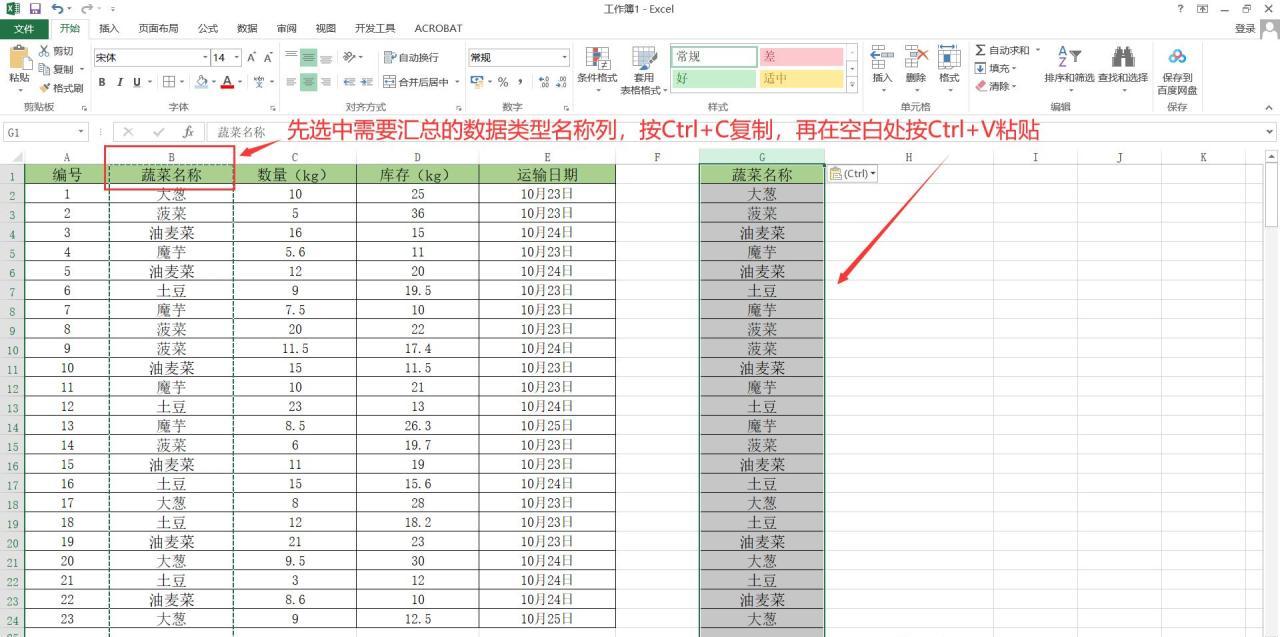Click the decrease indent icon
Viewport: 1280px width, 637px height.
click(x=351, y=82)
